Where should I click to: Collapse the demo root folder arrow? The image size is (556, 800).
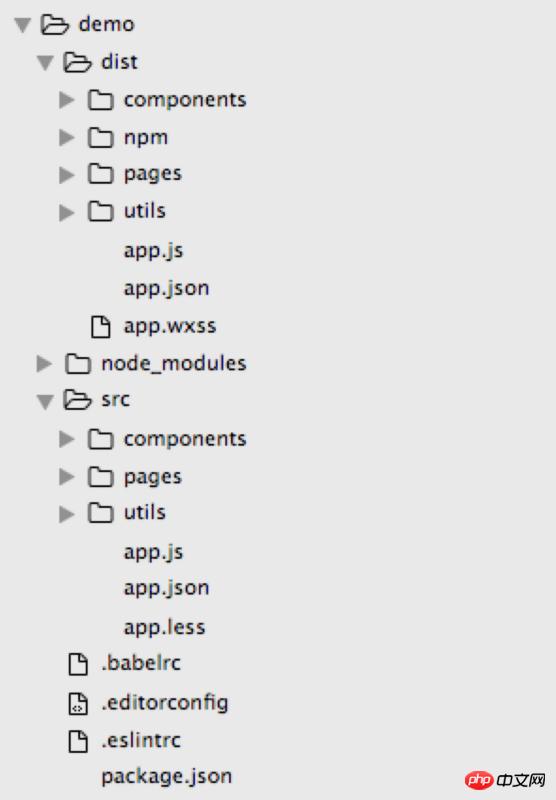[22, 25]
